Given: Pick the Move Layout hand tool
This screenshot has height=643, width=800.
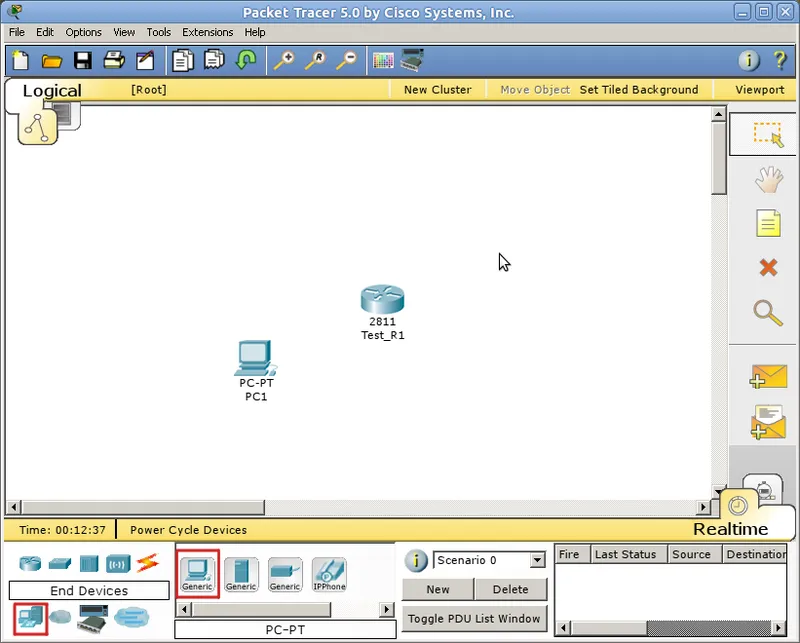Looking at the screenshot, I should coord(768,180).
